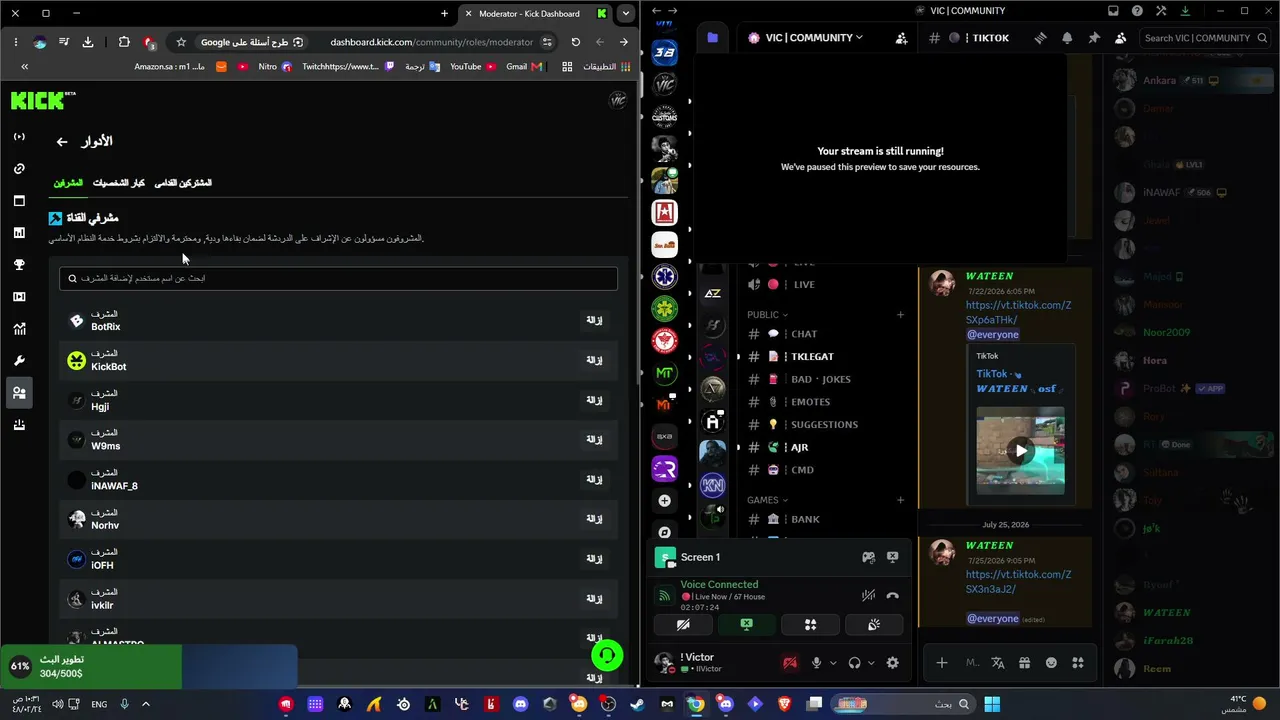Open the analytics bar chart icon in Kick sidebar
Image resolution: width=1280 pixels, height=720 pixels.
click(19, 233)
